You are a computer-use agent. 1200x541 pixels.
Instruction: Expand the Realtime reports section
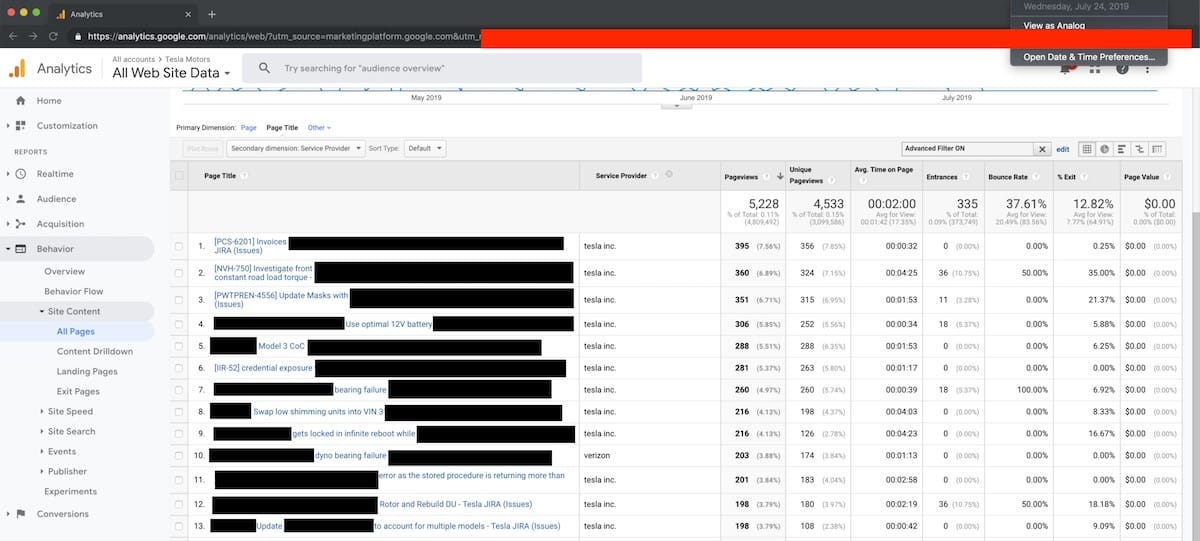(x=8, y=174)
